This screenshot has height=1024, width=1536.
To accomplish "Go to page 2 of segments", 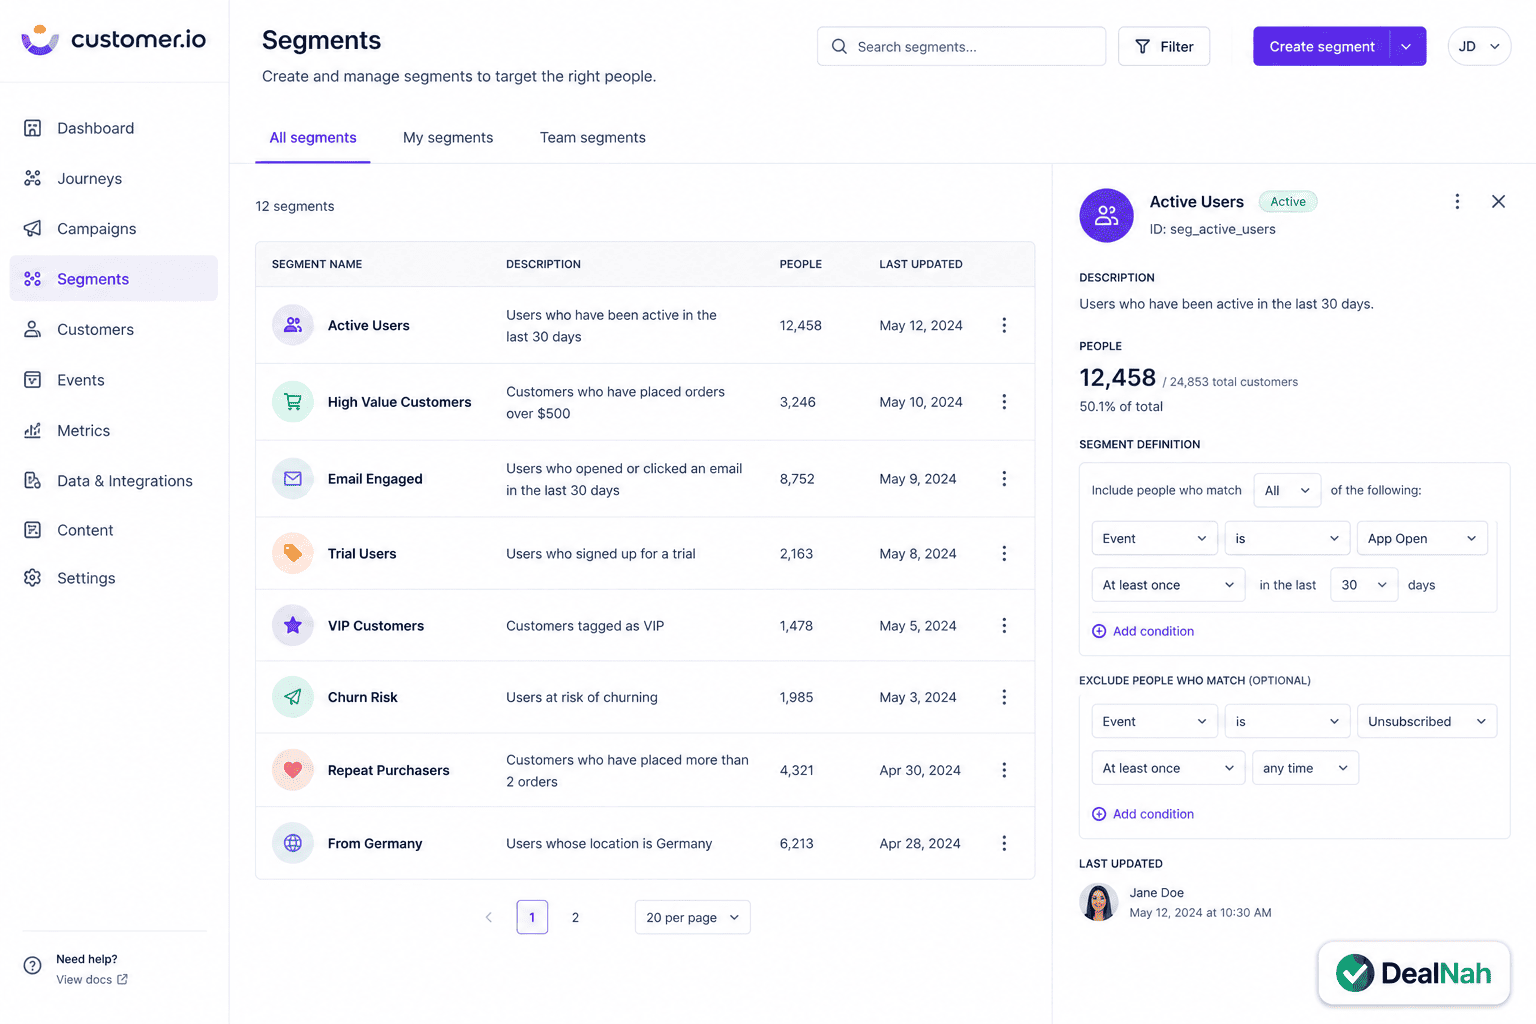I will (575, 917).
